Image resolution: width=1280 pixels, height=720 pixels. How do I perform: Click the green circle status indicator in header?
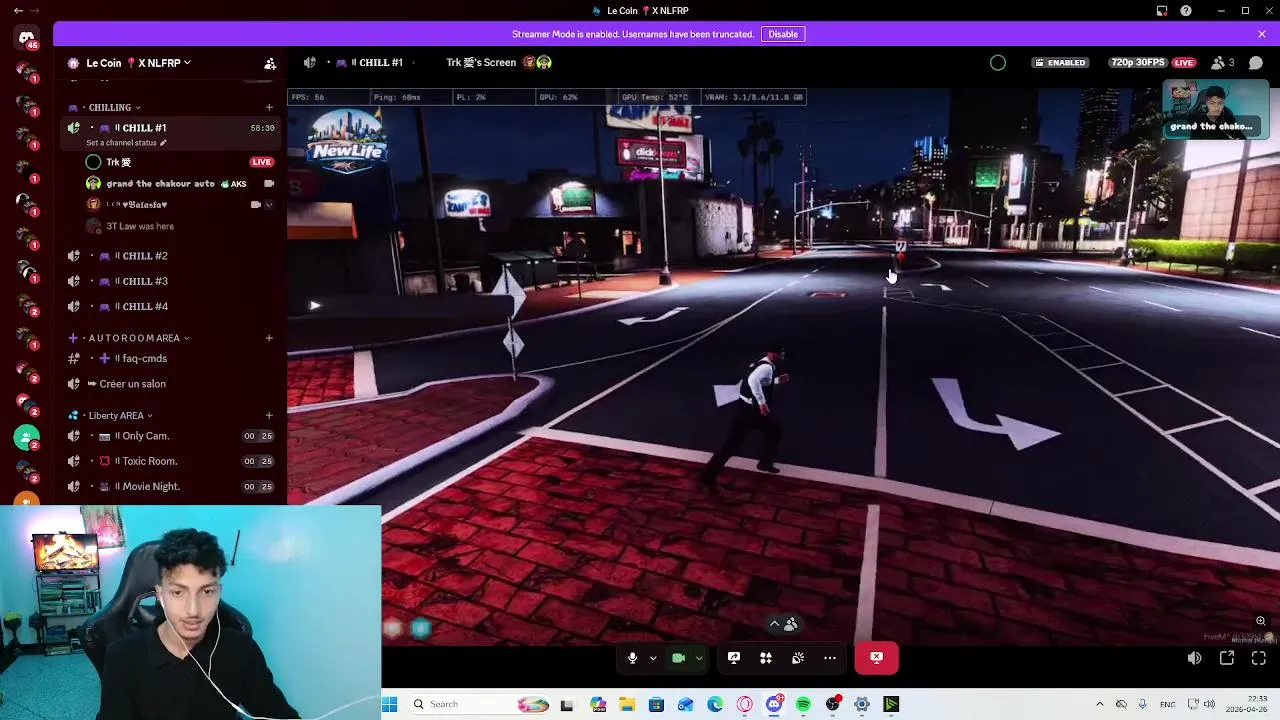pos(998,63)
